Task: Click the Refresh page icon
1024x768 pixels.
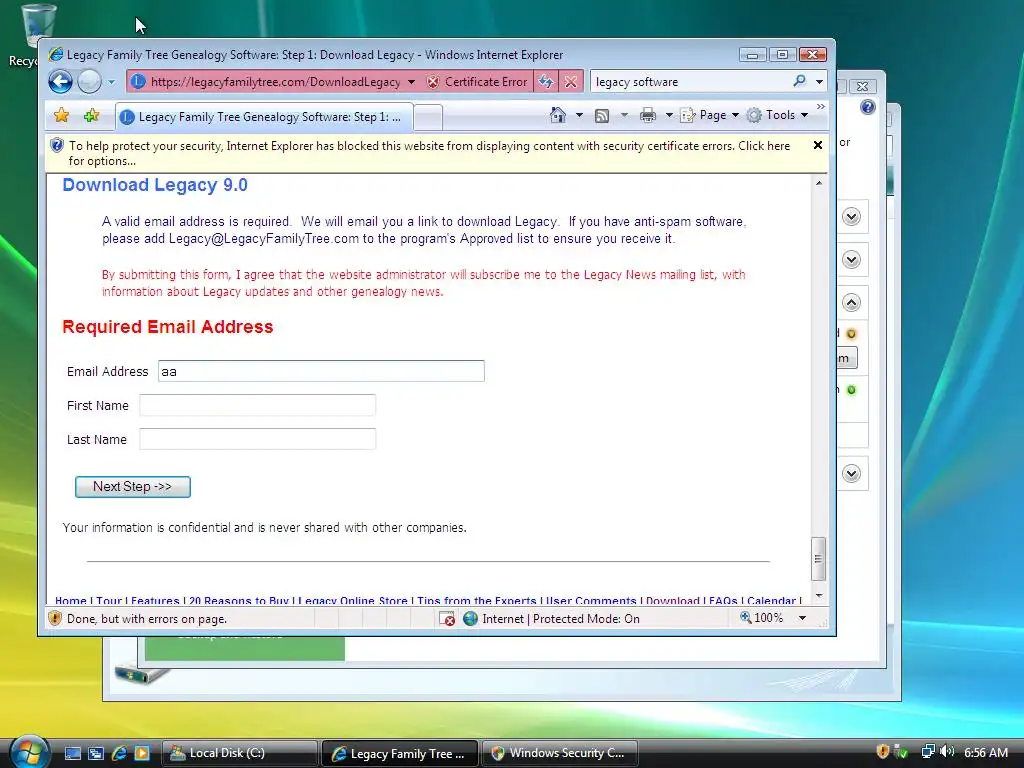Action: [546, 82]
